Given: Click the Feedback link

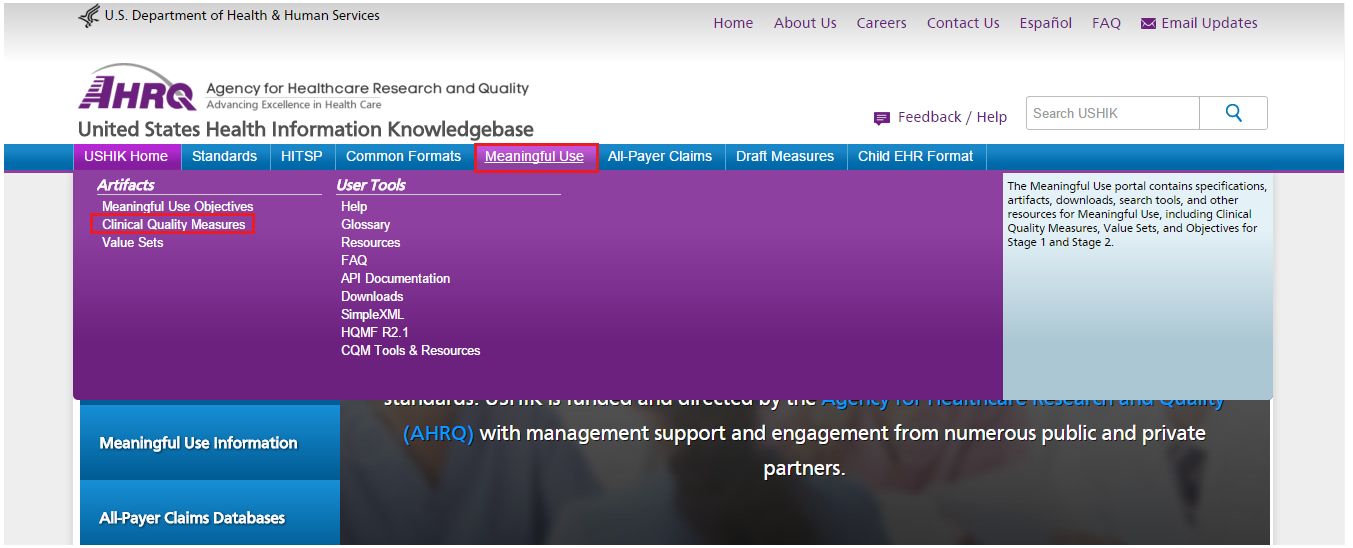Looking at the screenshot, I should pos(929,117).
